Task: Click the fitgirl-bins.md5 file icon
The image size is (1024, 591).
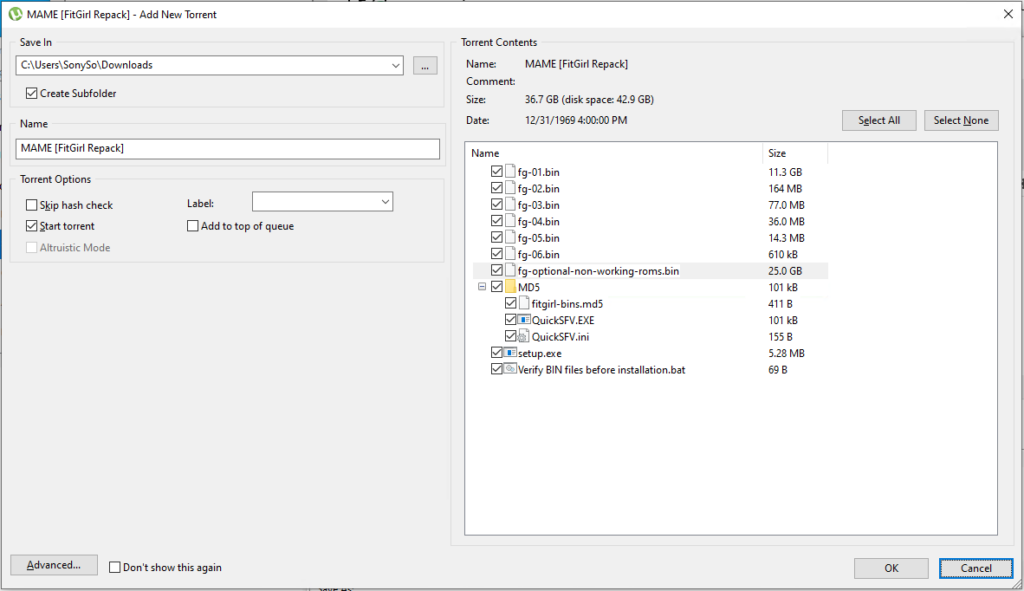Action: tap(524, 303)
